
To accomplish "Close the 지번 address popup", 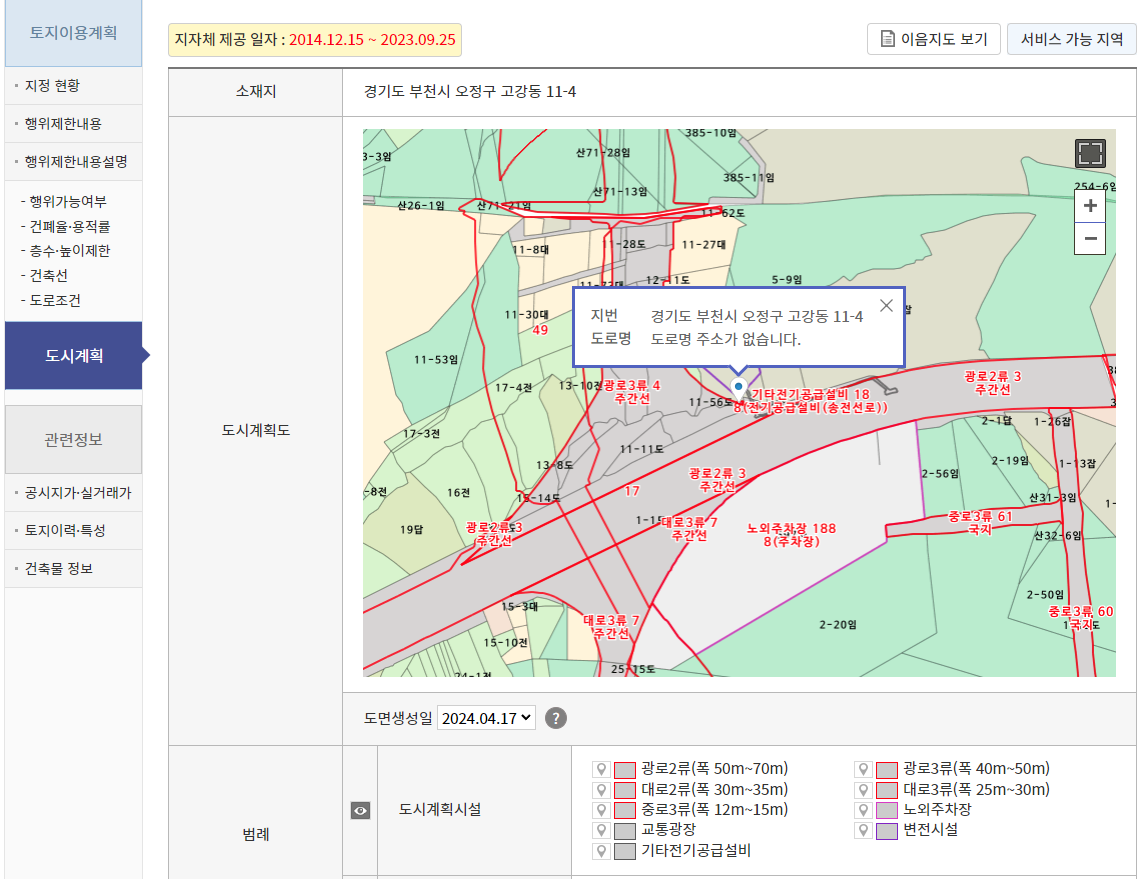I will [886, 305].
